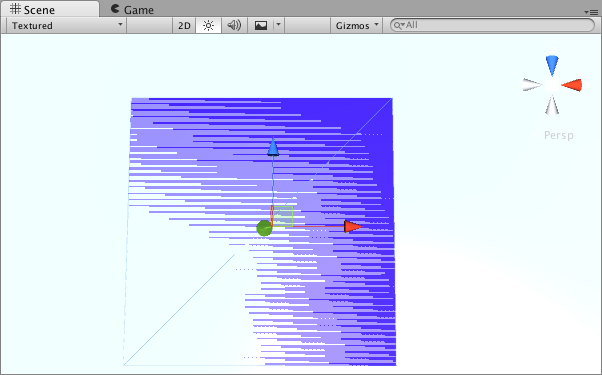Toggle 2D view mode
Viewport: 602px width, 375px height.
coord(184,25)
